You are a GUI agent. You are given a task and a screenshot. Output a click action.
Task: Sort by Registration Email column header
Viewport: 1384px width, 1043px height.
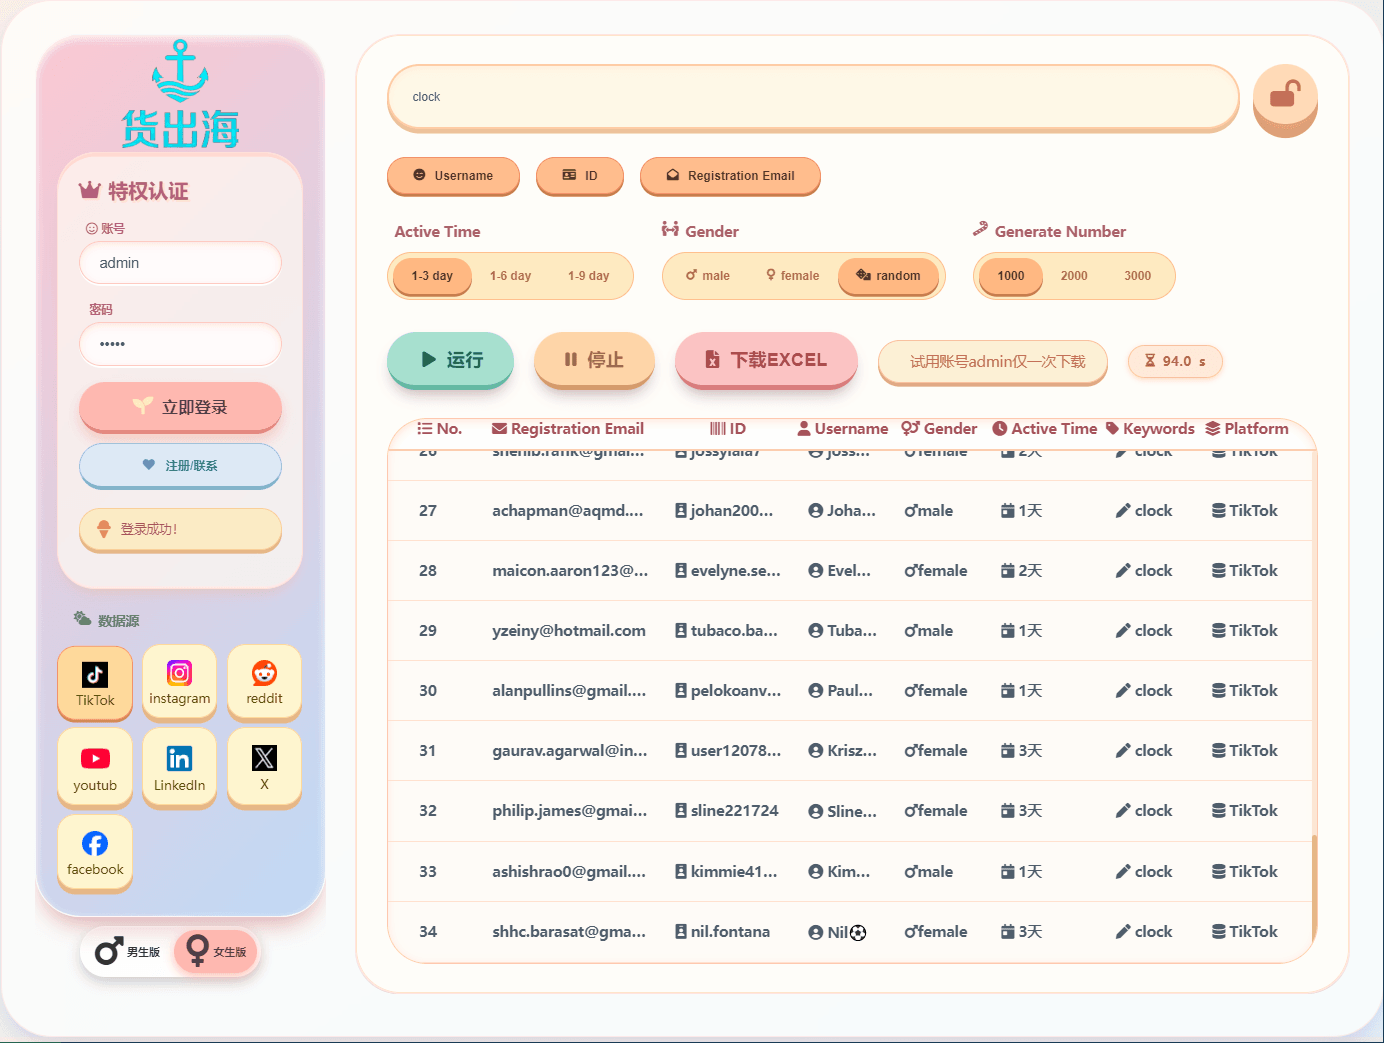click(x=568, y=429)
